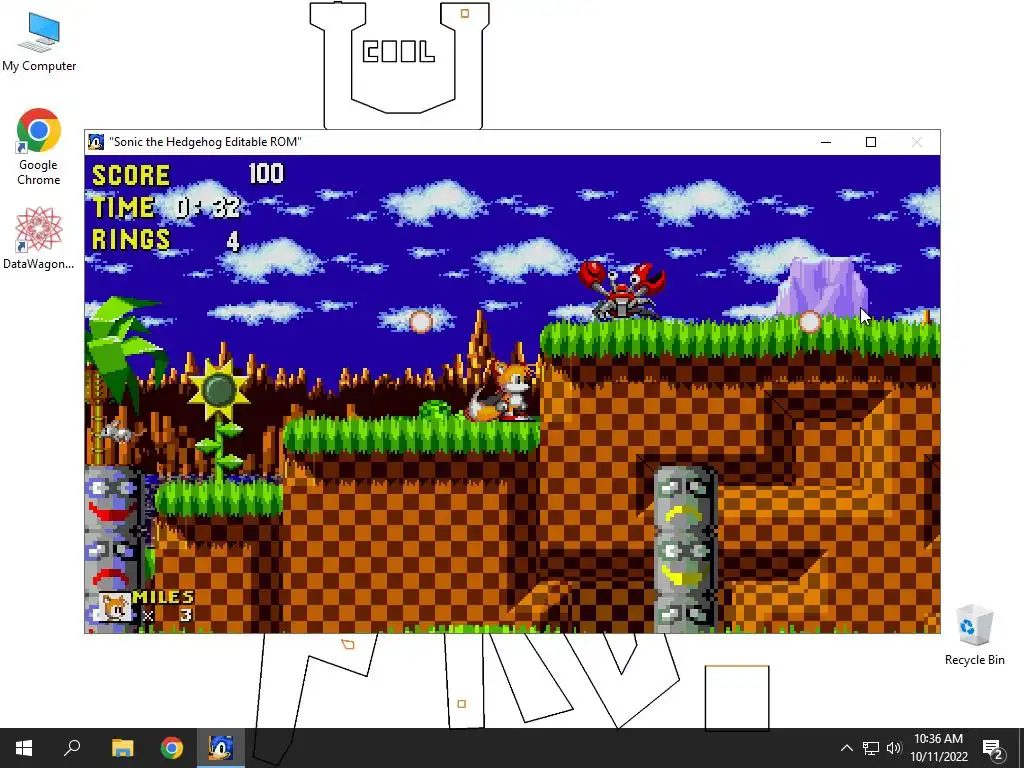
Task: Open the network status tray icon
Action: [871, 748]
